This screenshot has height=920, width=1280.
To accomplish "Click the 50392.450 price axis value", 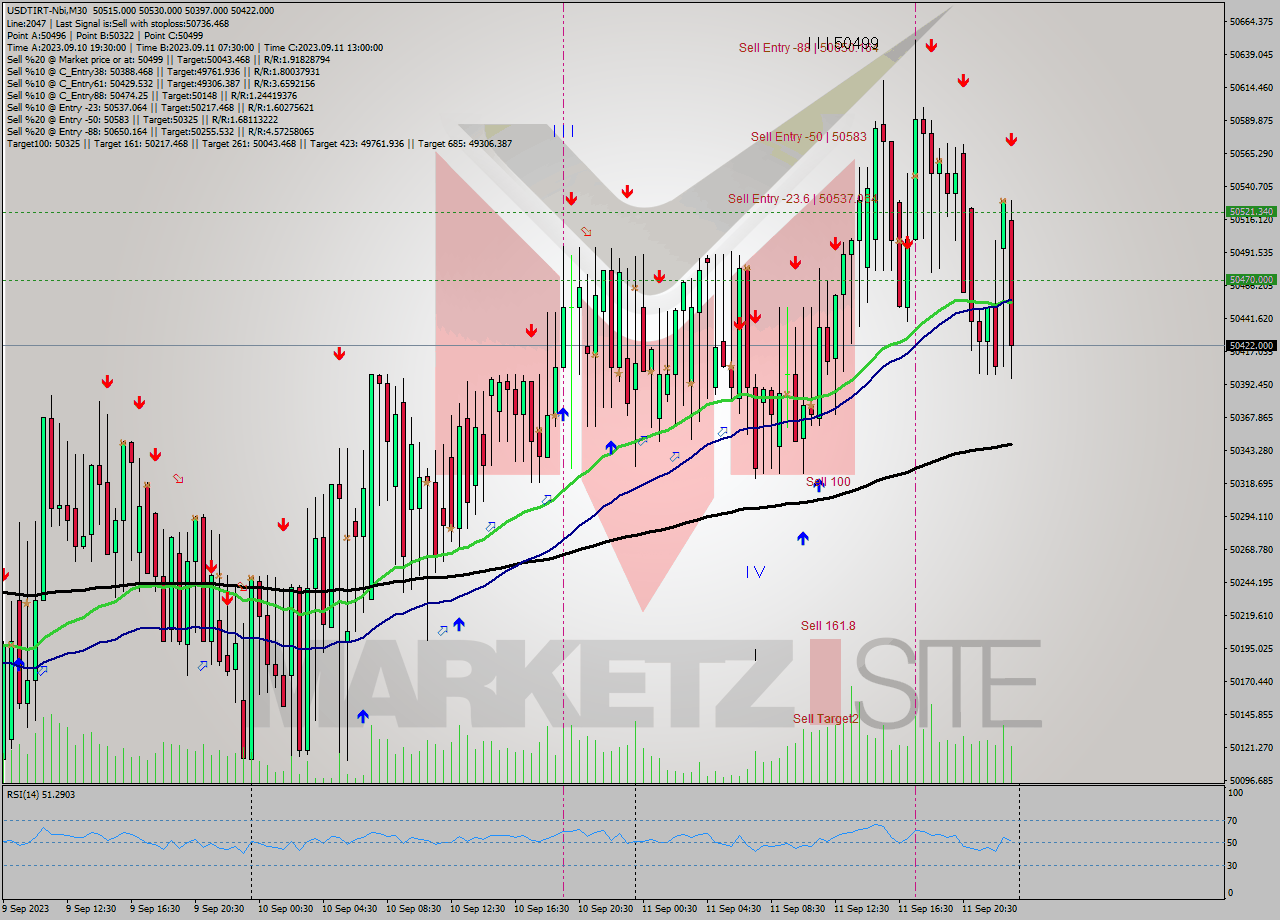I will pos(1251,384).
